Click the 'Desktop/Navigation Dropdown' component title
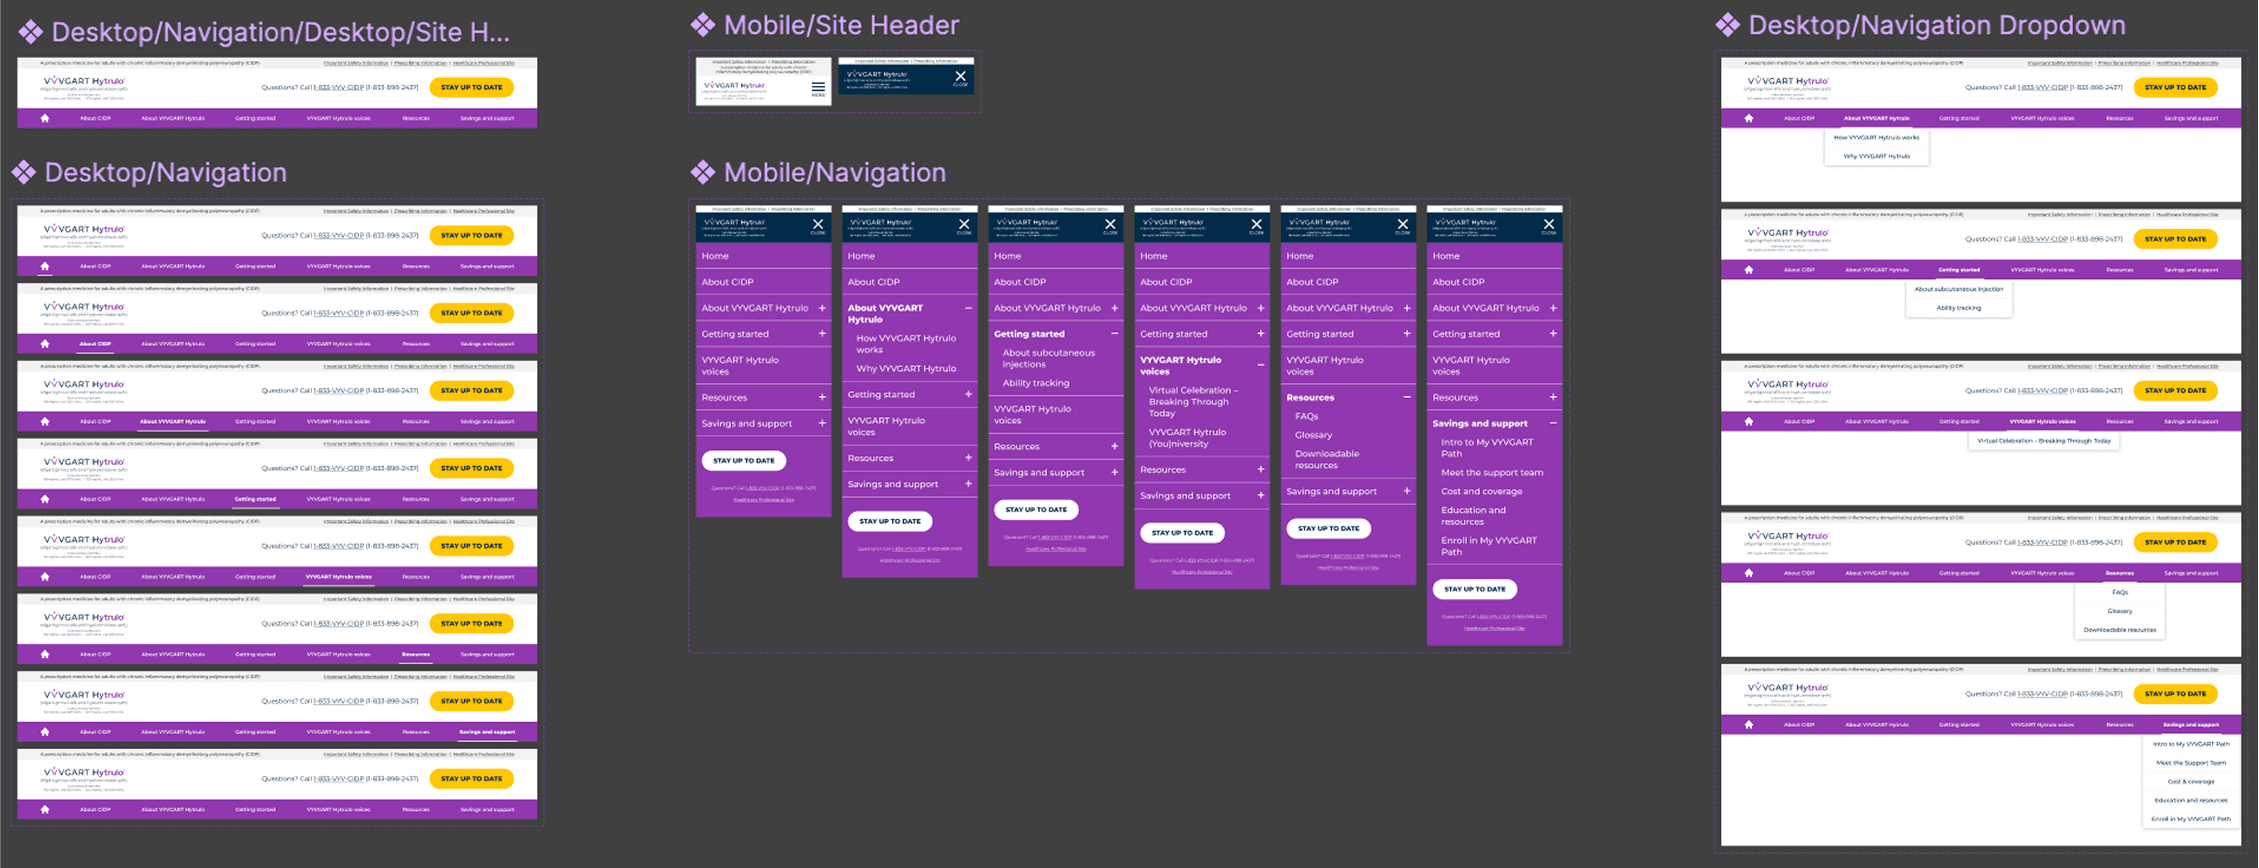The width and height of the screenshot is (2259, 868). point(1937,25)
